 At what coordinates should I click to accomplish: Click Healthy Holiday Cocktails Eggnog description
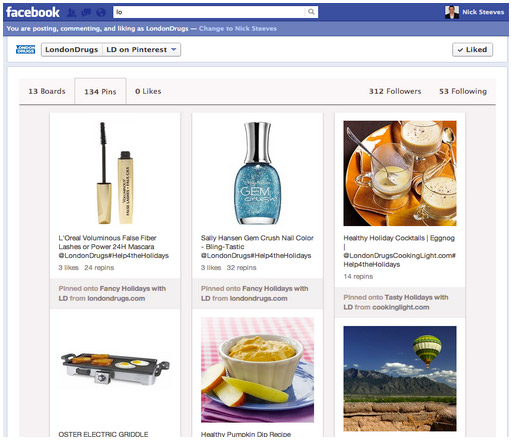click(x=399, y=251)
